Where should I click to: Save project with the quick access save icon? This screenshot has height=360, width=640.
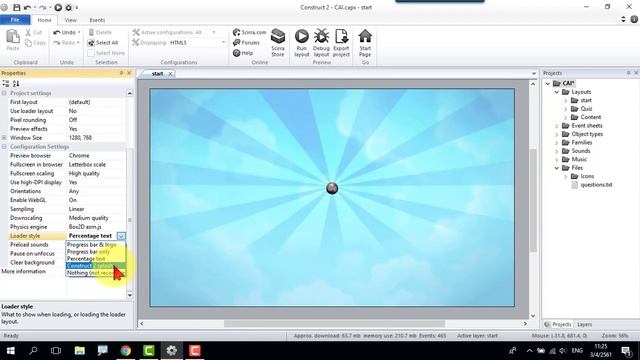pyautogui.click(x=16, y=7)
